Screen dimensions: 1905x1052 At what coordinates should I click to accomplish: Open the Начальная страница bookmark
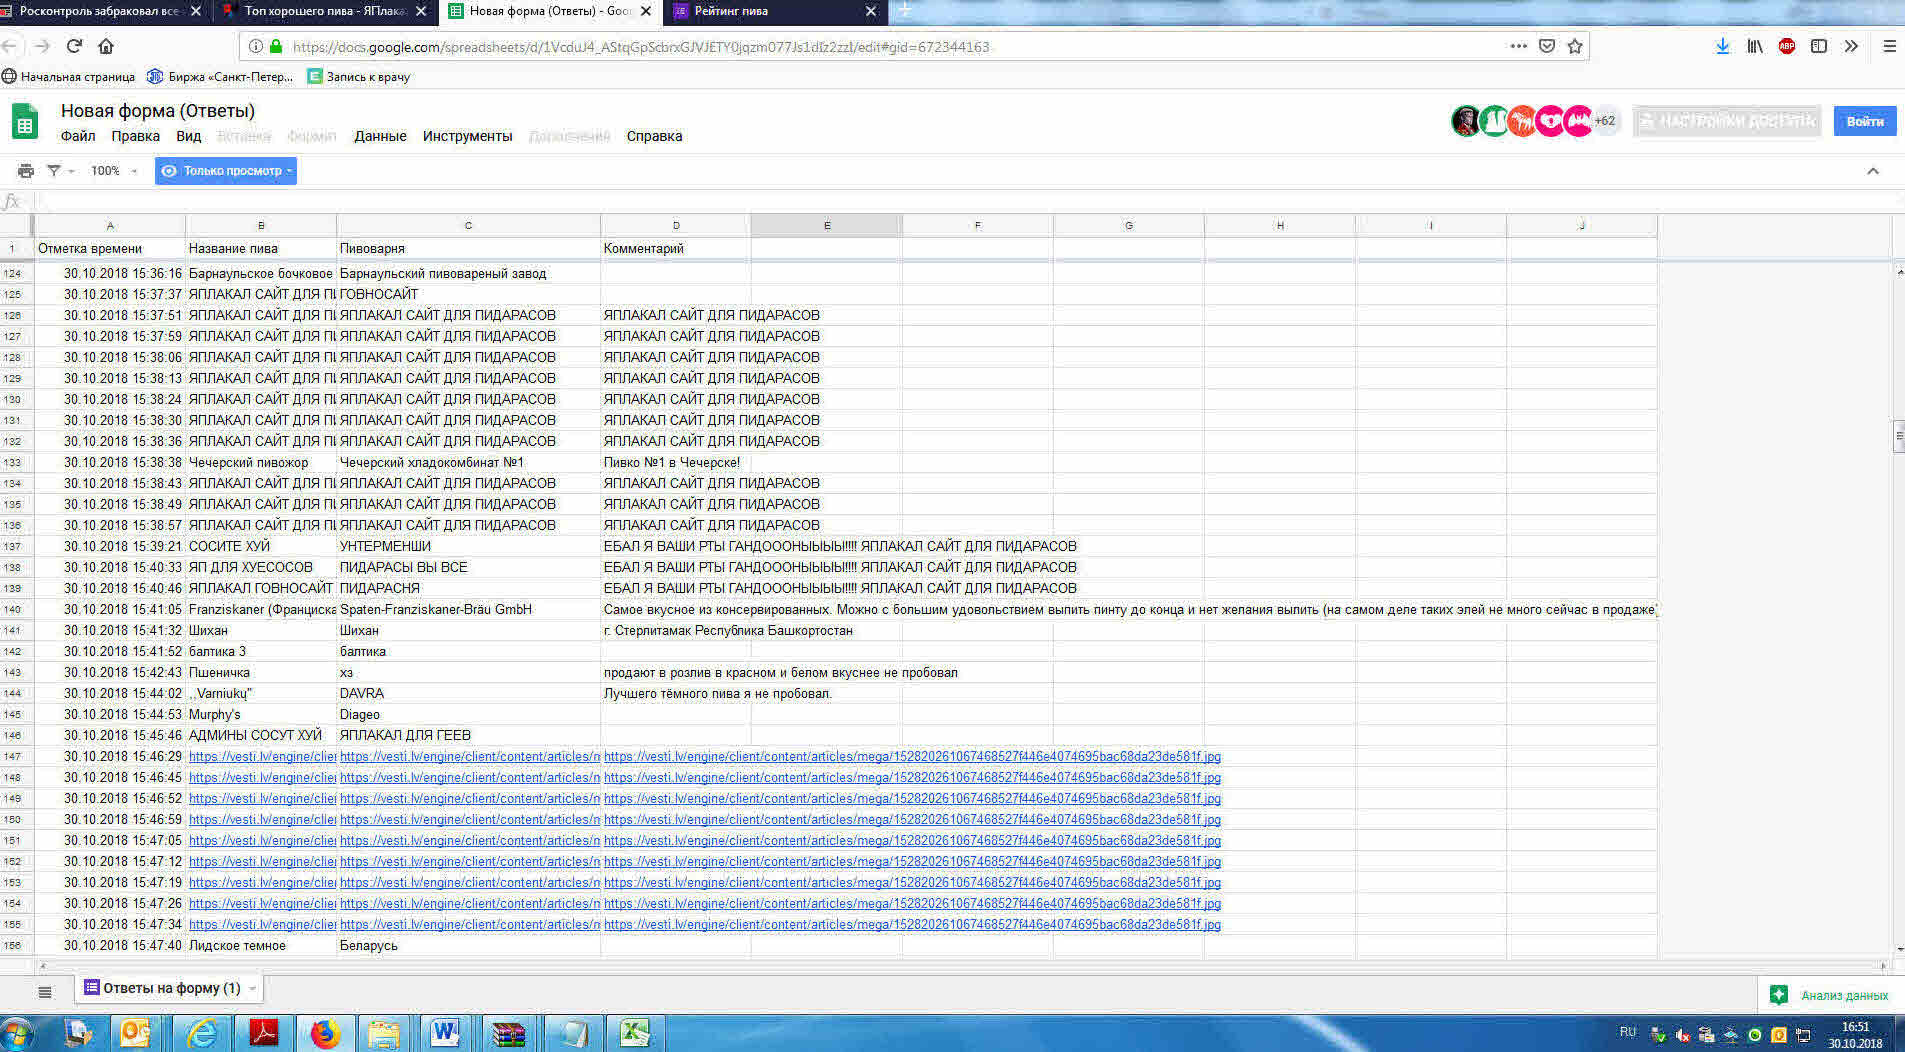pos(69,77)
